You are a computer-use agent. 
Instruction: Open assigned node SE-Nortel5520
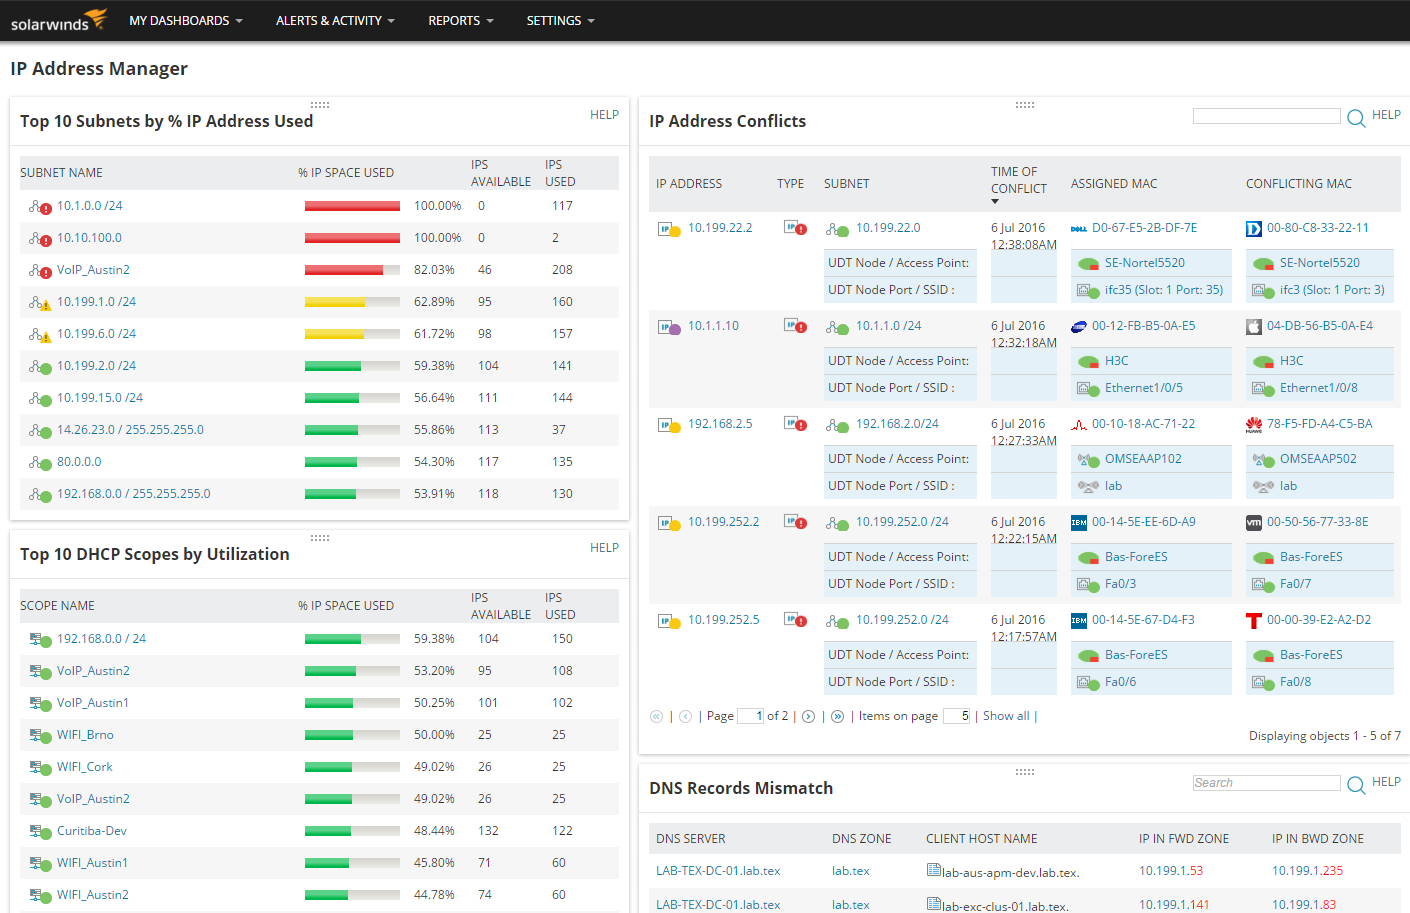click(1145, 263)
